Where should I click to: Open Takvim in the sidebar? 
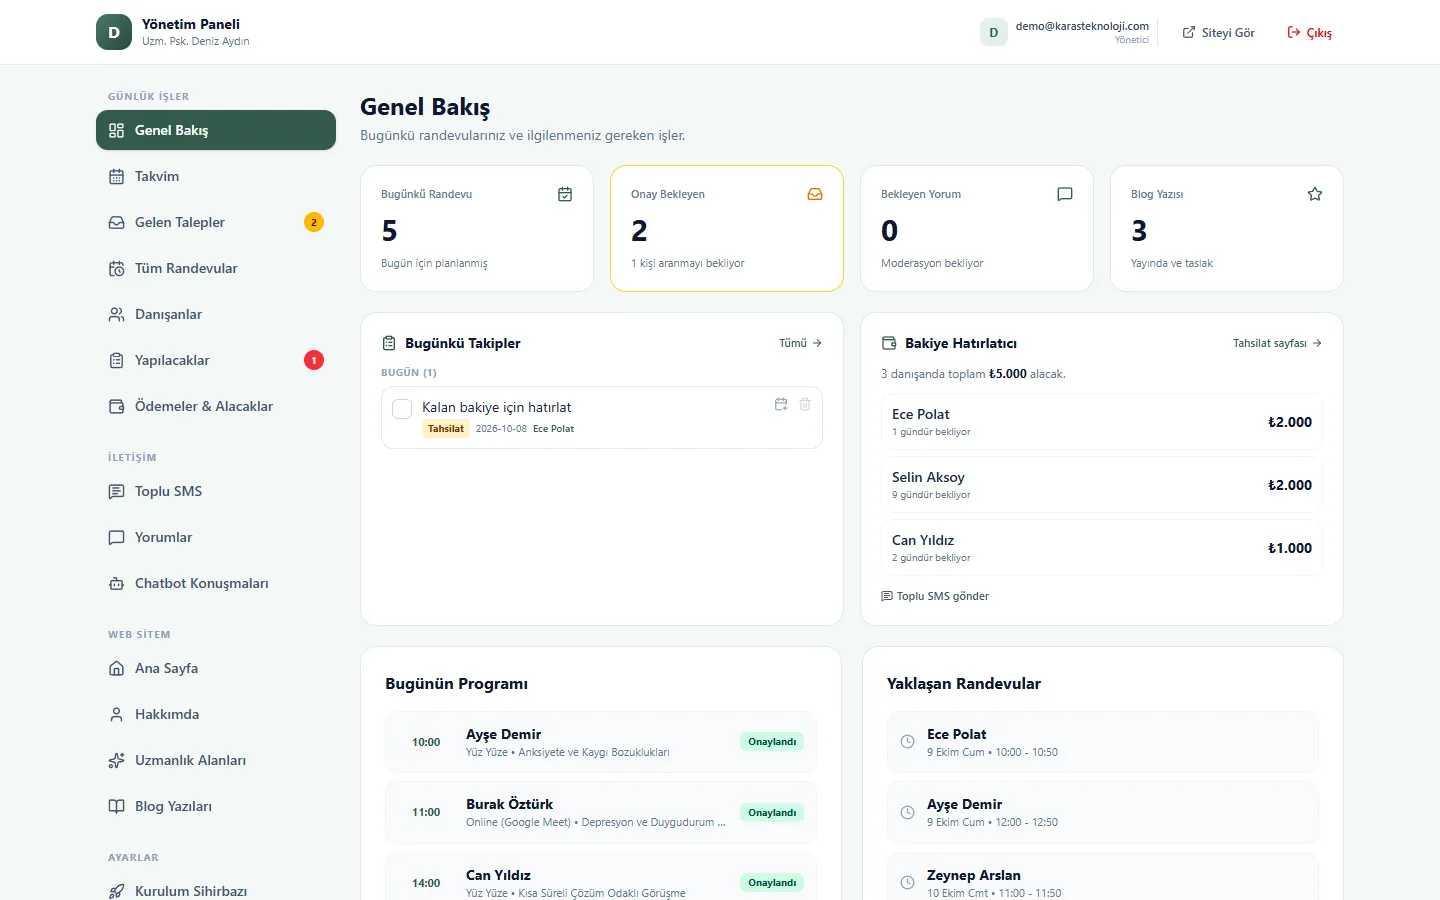pyautogui.click(x=216, y=176)
